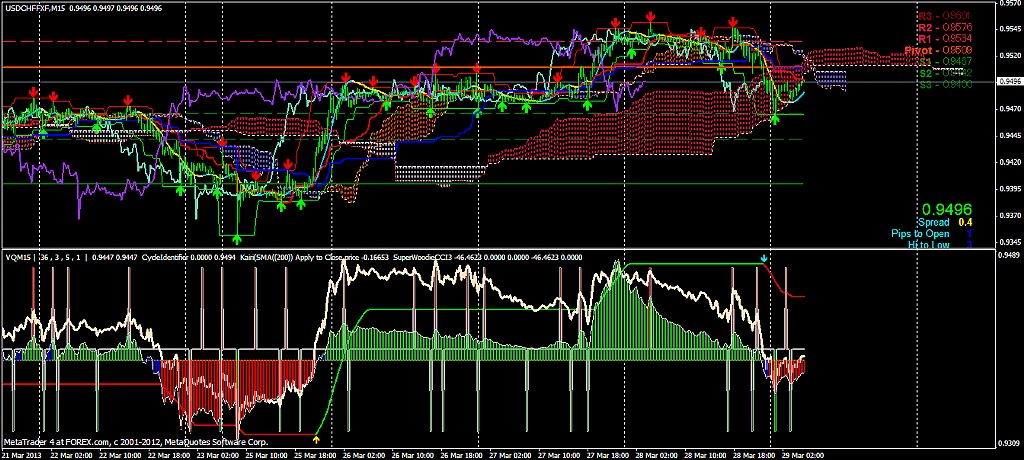Click the lowest green up arrow on price chart
1024x460 pixels.
[237, 239]
